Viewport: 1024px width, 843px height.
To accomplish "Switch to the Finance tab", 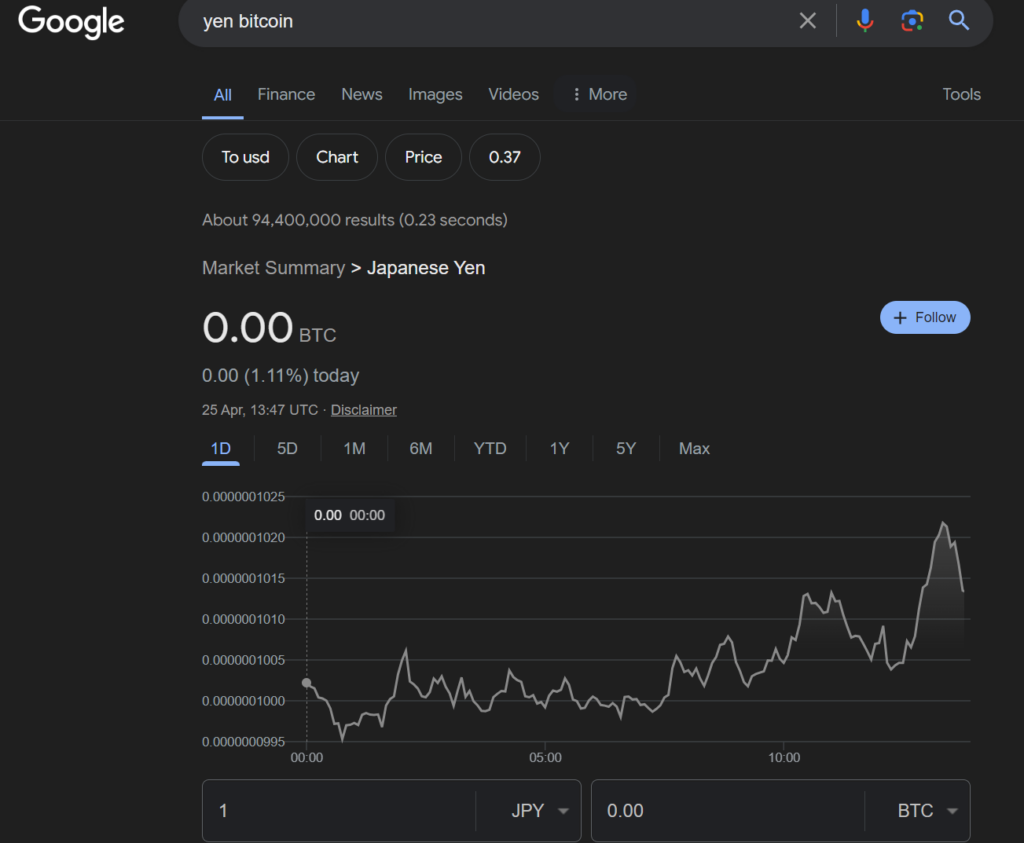I will coord(286,94).
